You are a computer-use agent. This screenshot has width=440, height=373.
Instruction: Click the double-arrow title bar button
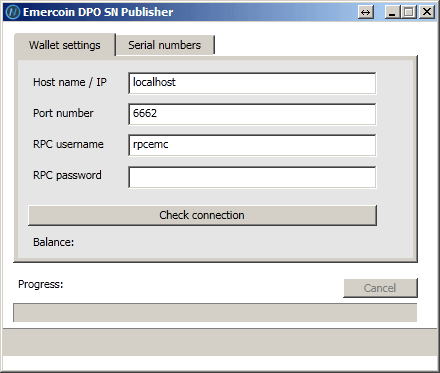click(x=366, y=12)
